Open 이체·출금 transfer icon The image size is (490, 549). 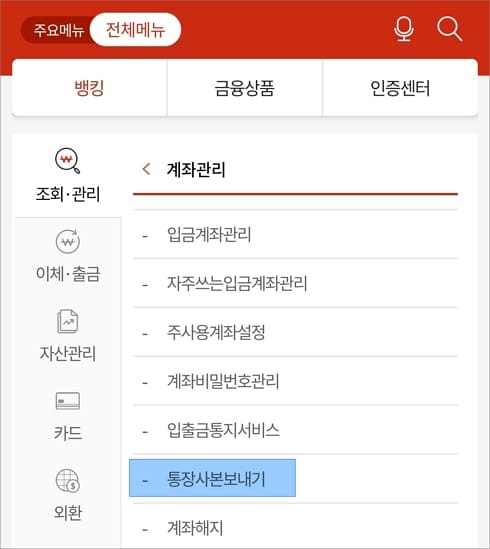tap(68, 241)
